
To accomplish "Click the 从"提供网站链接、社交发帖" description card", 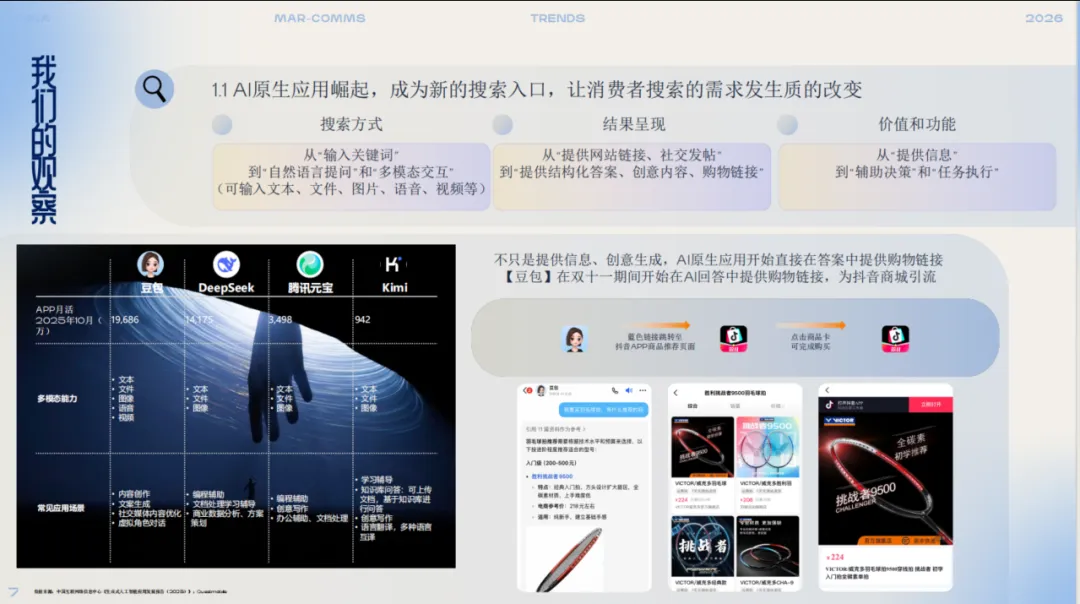I will point(632,176).
